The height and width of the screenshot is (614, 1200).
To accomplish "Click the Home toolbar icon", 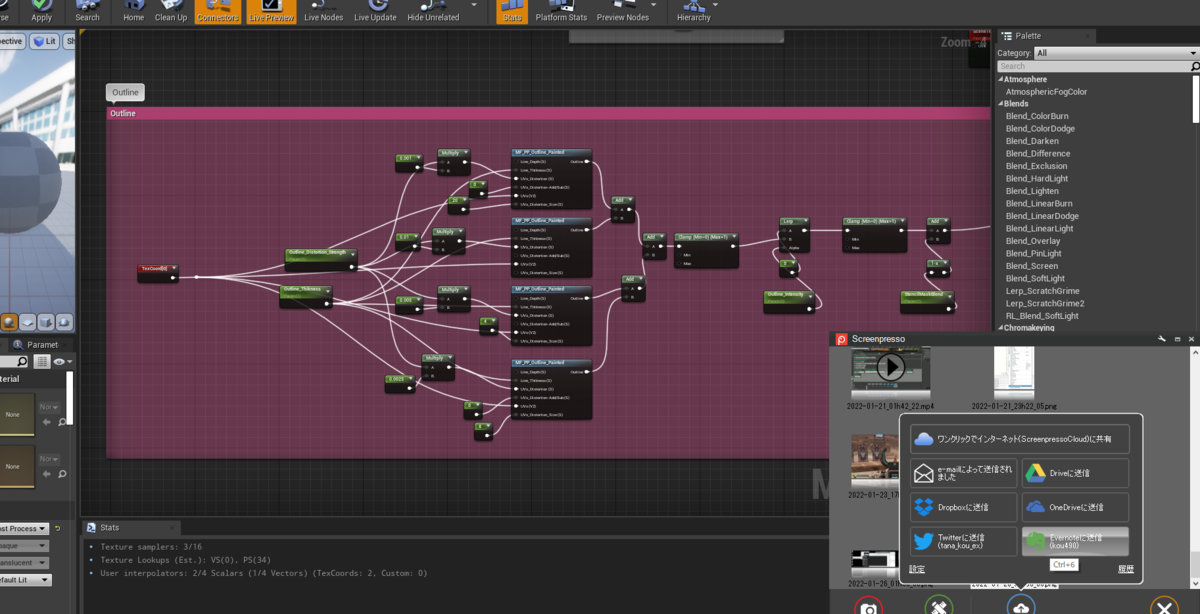I will pyautogui.click(x=133, y=12).
